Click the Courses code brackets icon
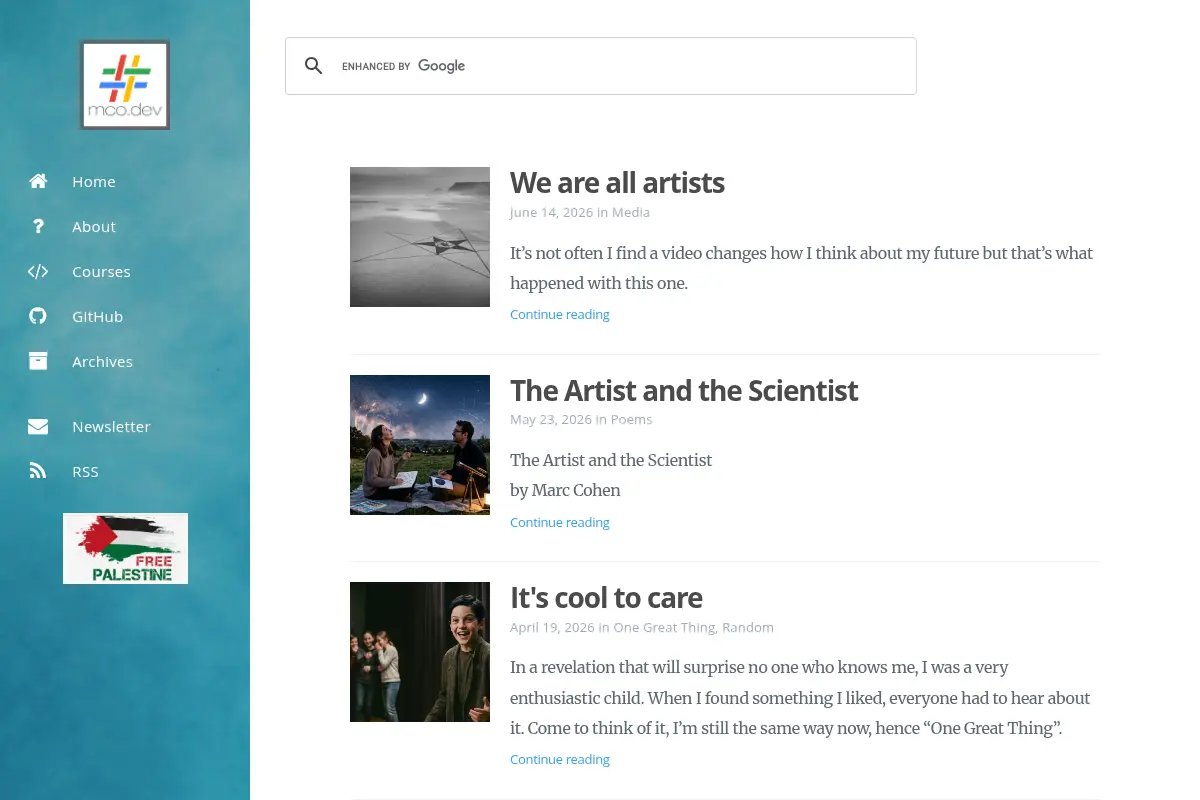1200x800 pixels. (x=38, y=271)
